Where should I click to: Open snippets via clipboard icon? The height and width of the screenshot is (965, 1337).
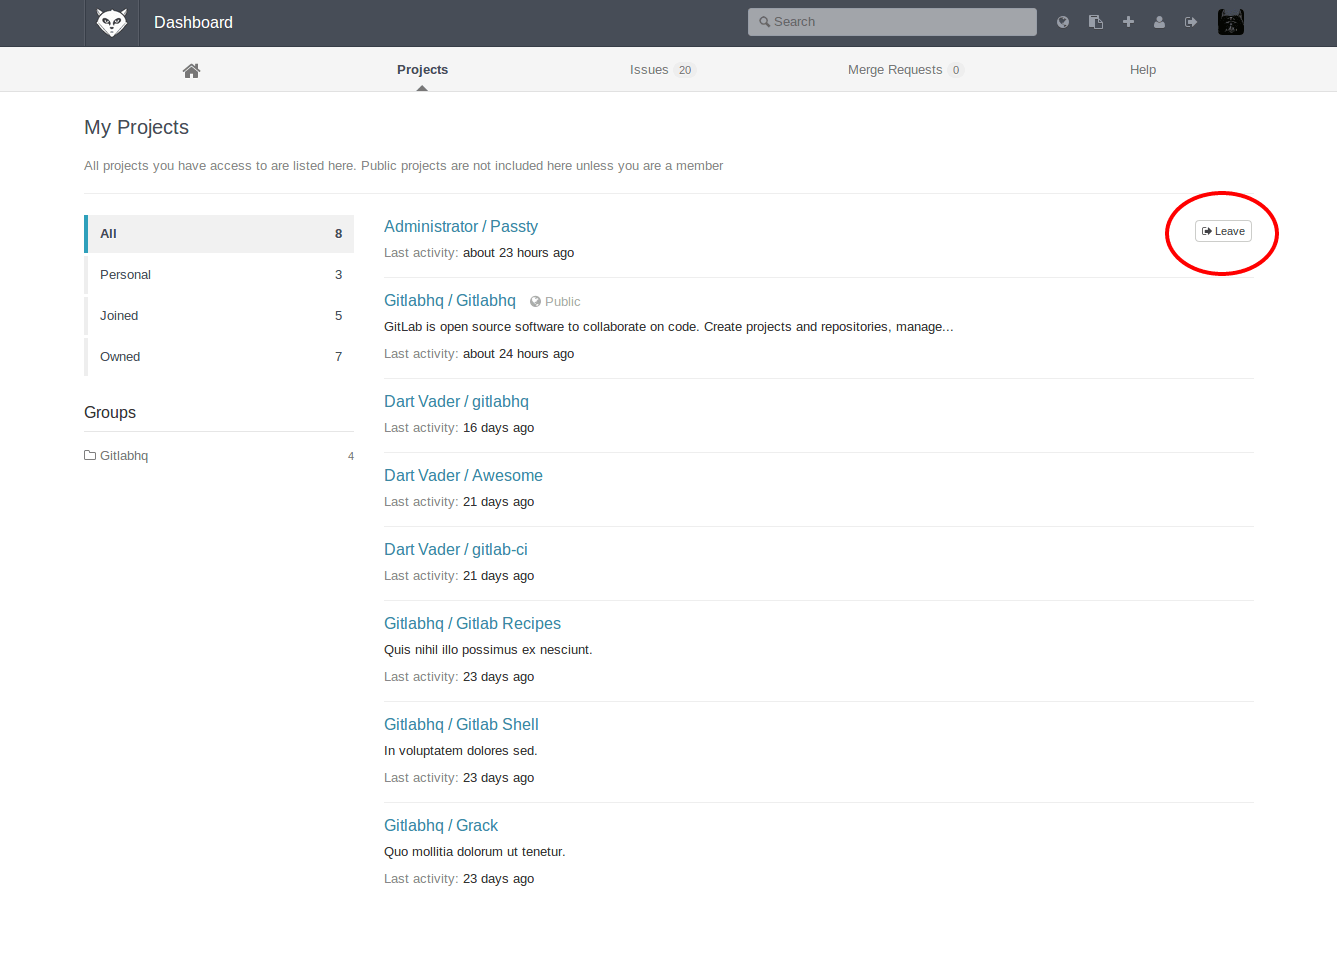tap(1096, 22)
